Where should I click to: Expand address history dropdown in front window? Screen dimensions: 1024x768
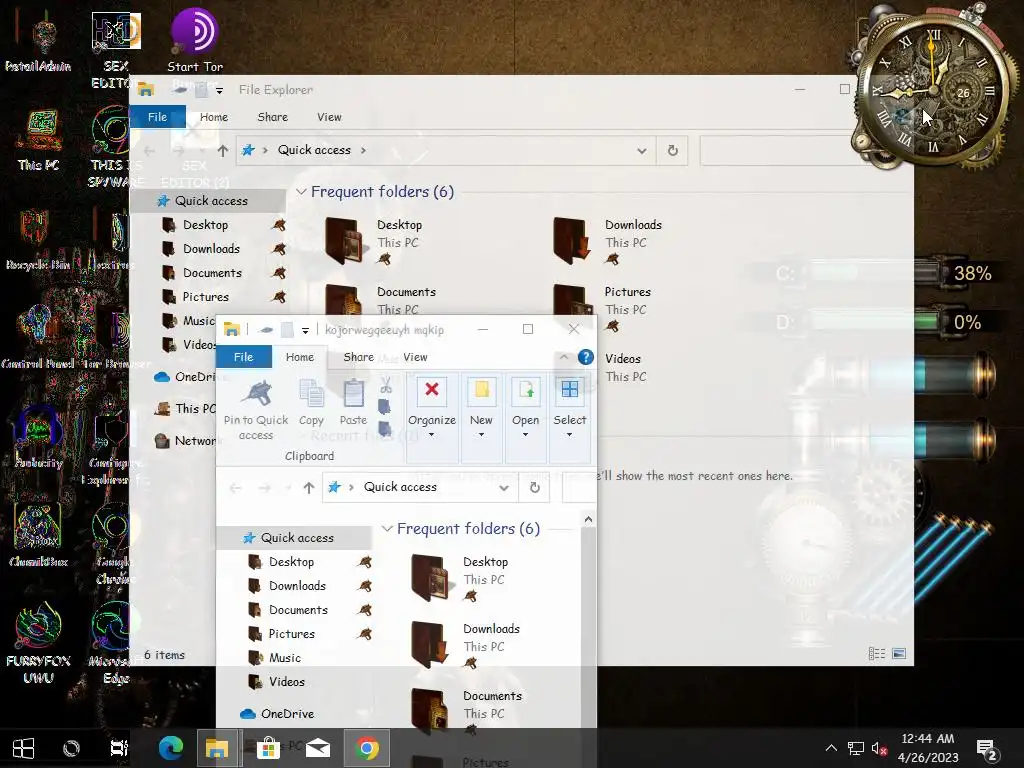click(x=504, y=488)
